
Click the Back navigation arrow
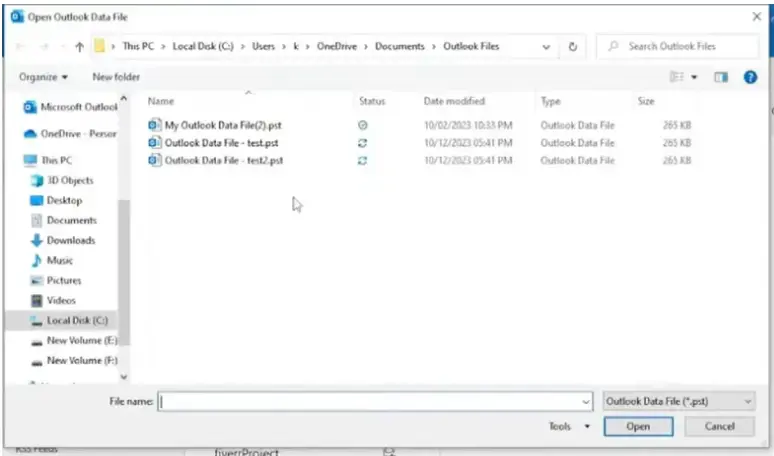coord(20,47)
